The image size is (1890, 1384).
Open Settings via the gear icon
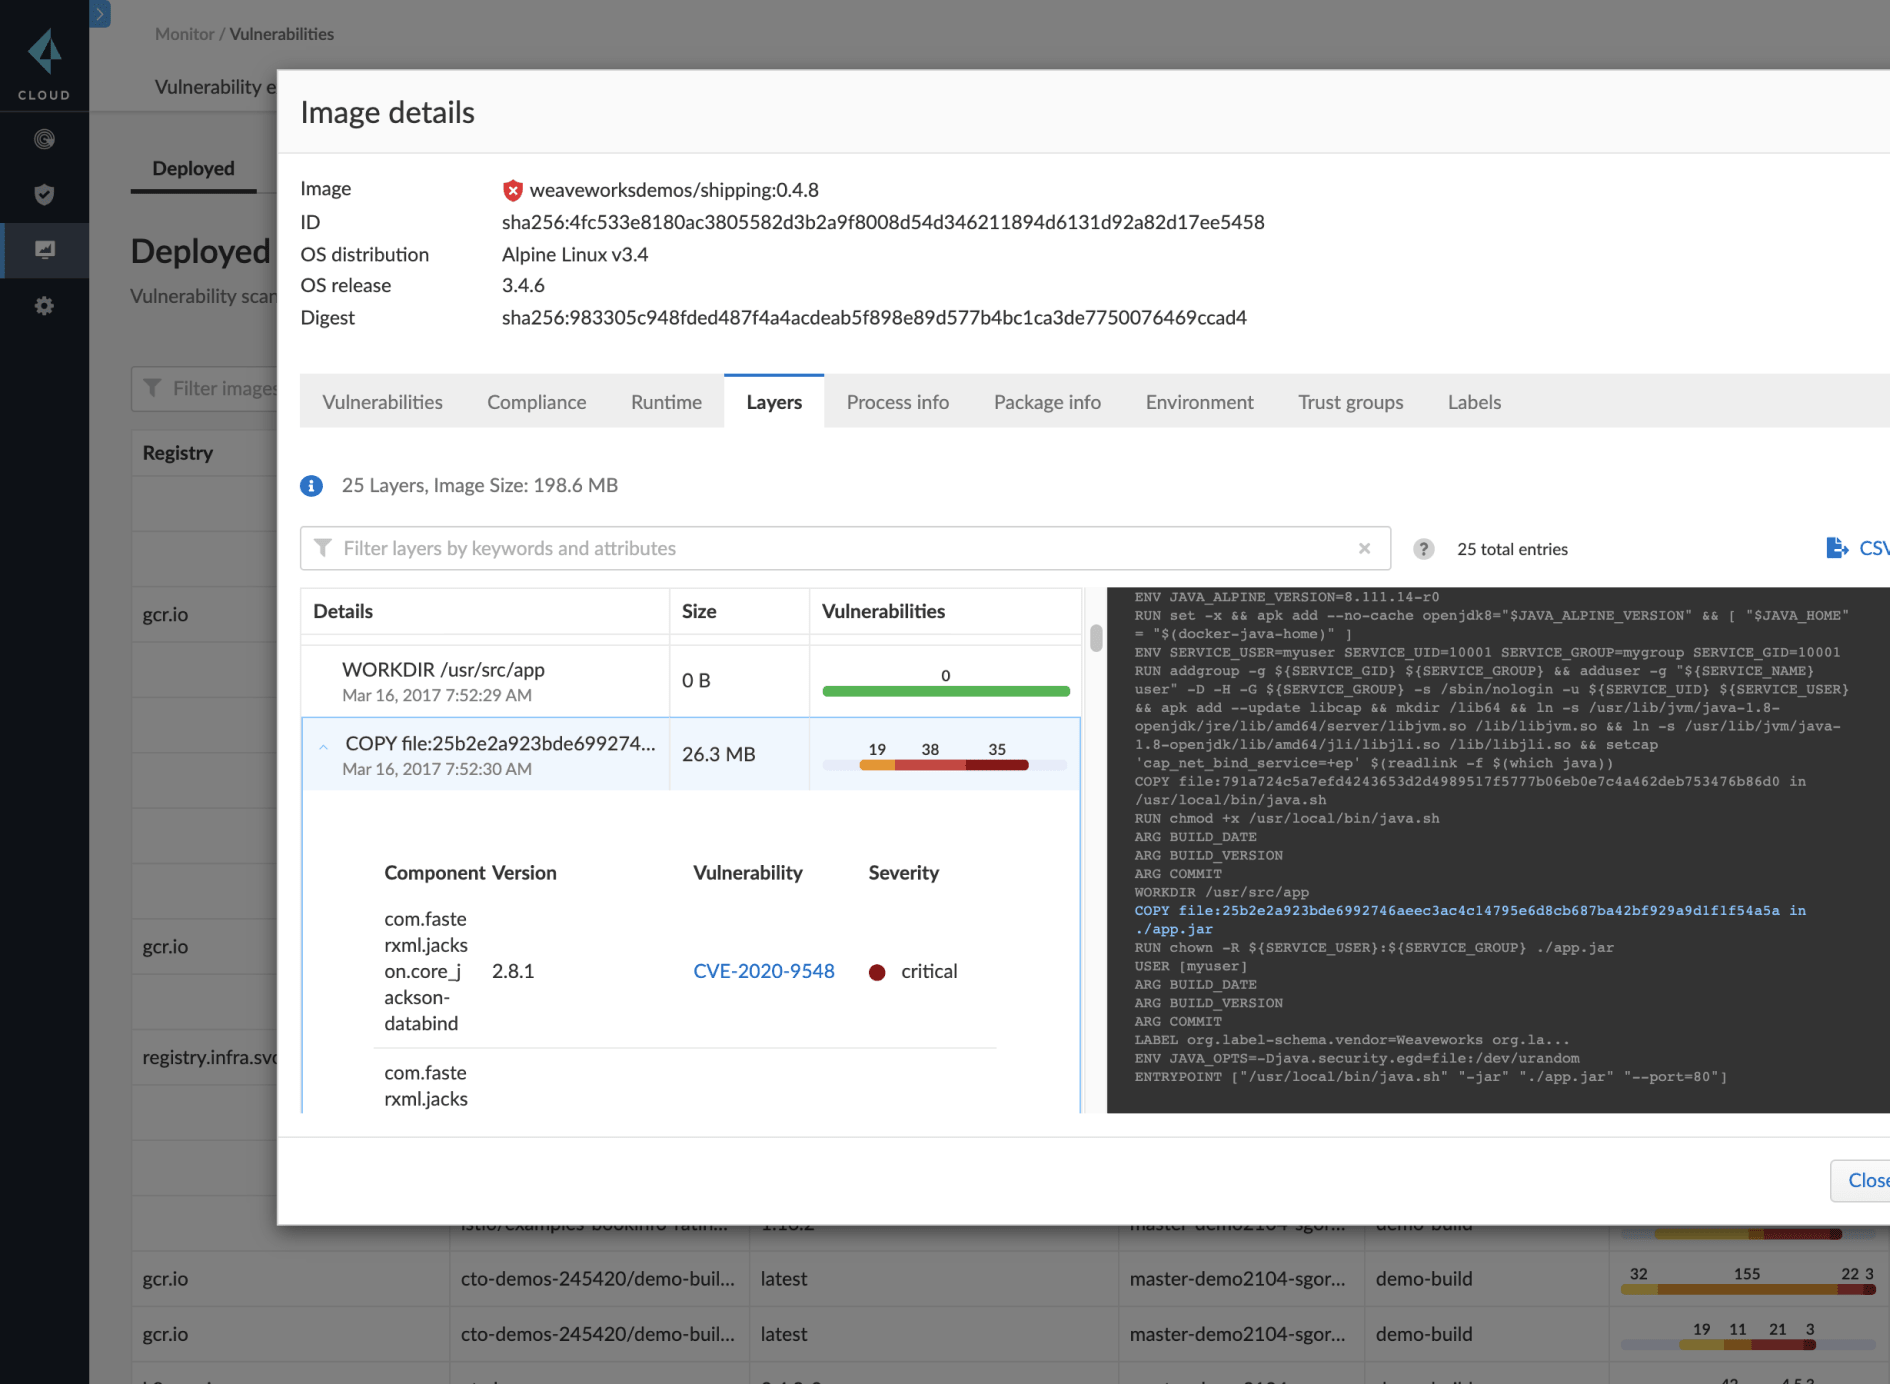(x=44, y=305)
